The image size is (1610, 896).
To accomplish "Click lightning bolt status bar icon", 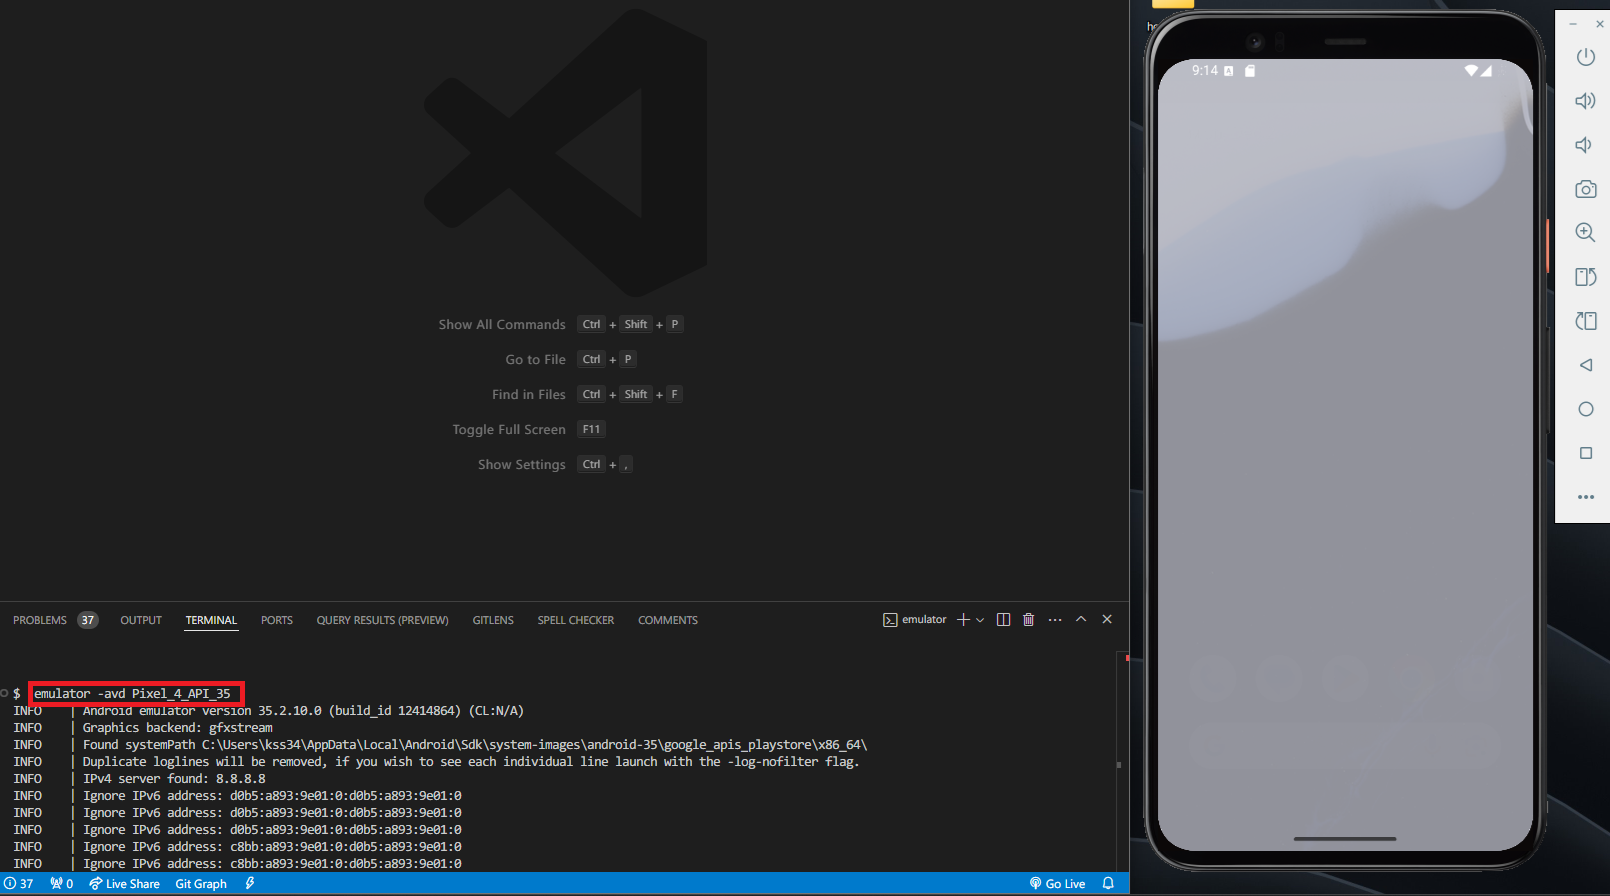I will click(250, 884).
